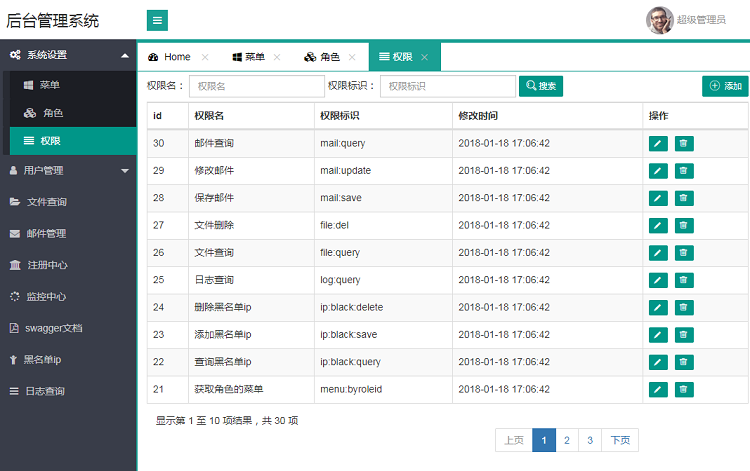Image resolution: width=750 pixels, height=471 pixels.
Task: Sort by 修改时间 column header
Action: (548, 116)
